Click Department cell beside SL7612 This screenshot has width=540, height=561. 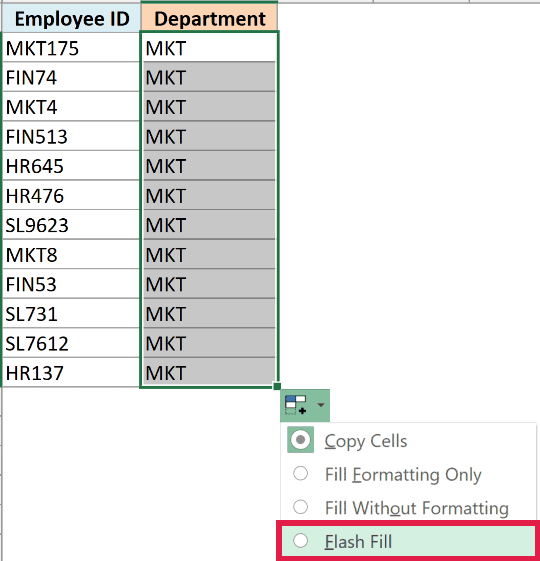(209, 343)
